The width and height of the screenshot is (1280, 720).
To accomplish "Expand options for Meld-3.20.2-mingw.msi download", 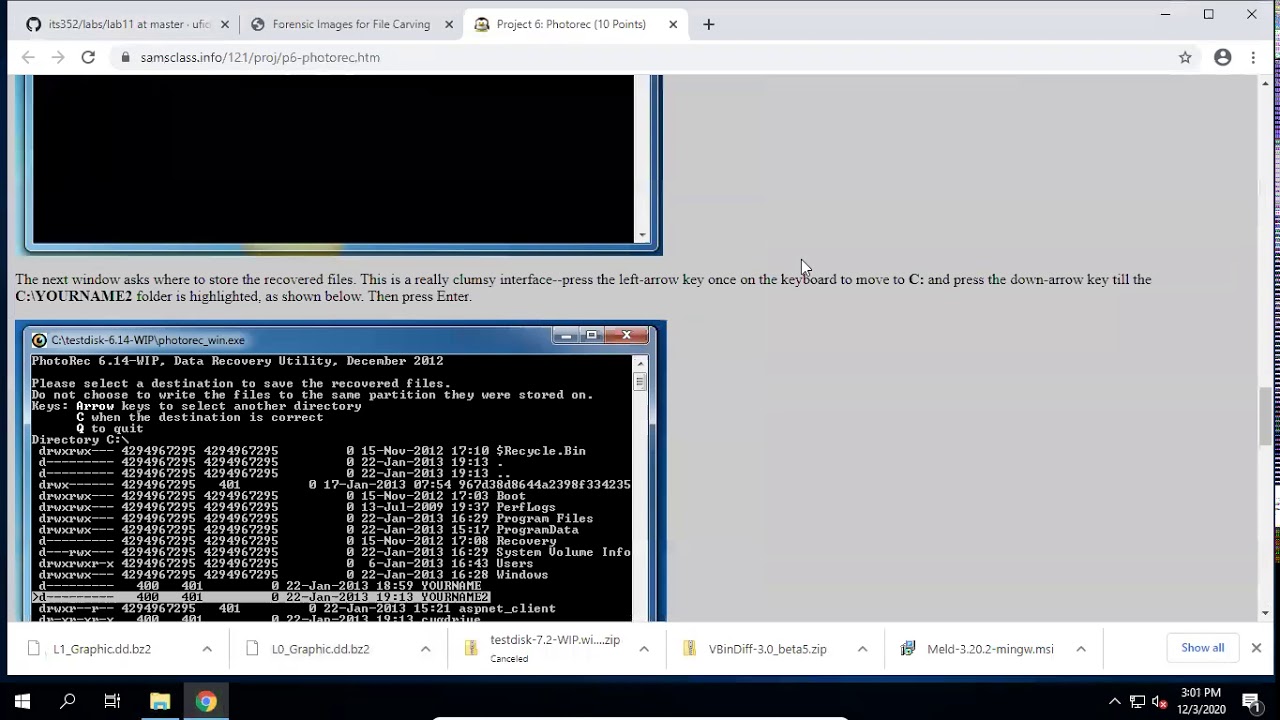I will (1081, 649).
